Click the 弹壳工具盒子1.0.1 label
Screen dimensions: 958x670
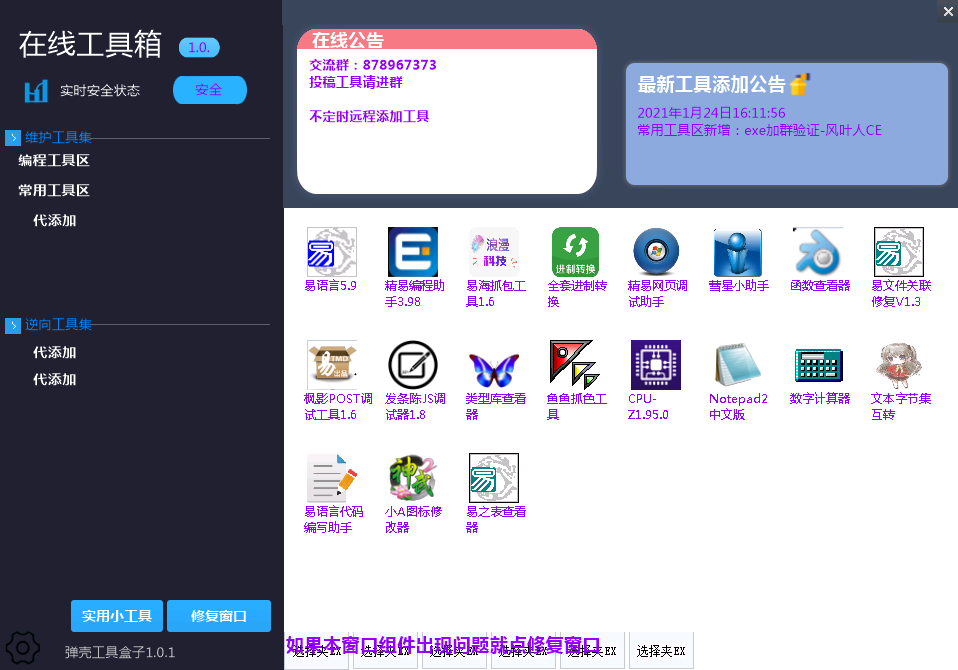point(120,652)
